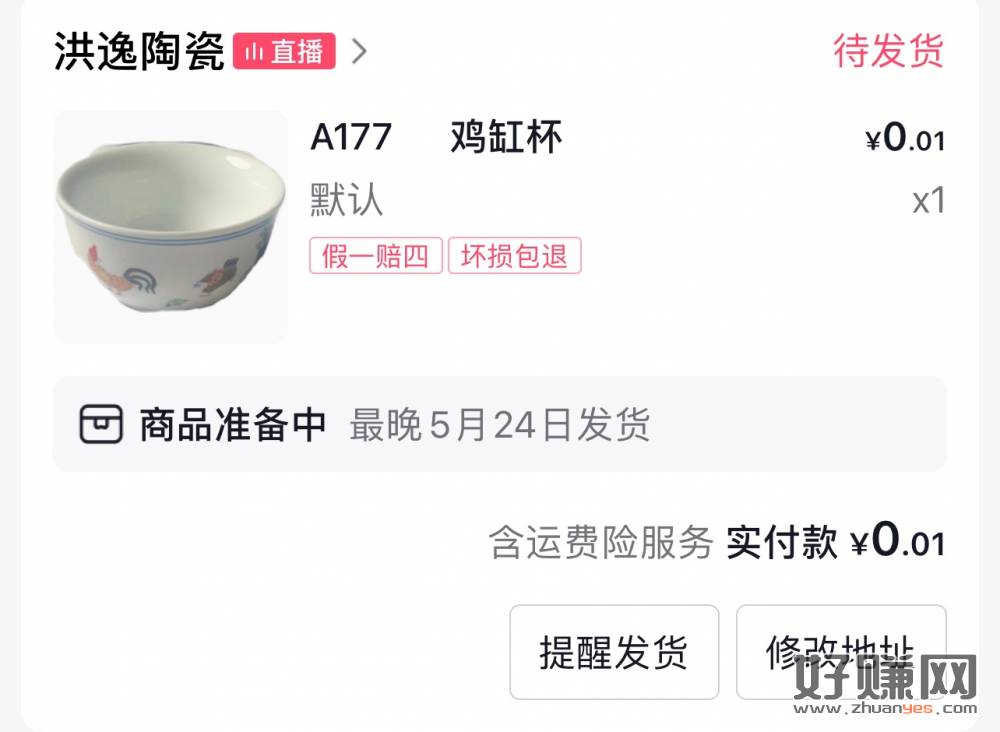
Task: Open the 商品准备中 shipping status bar
Action: [x=499, y=424]
